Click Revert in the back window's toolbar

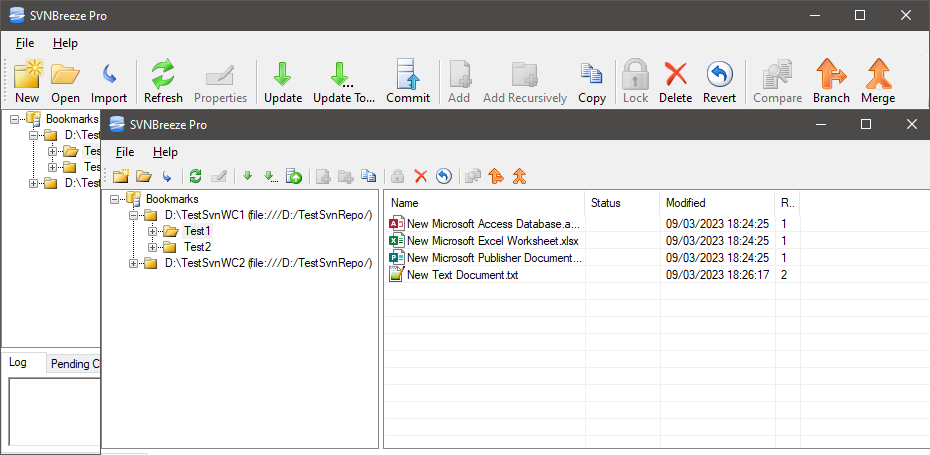719,82
